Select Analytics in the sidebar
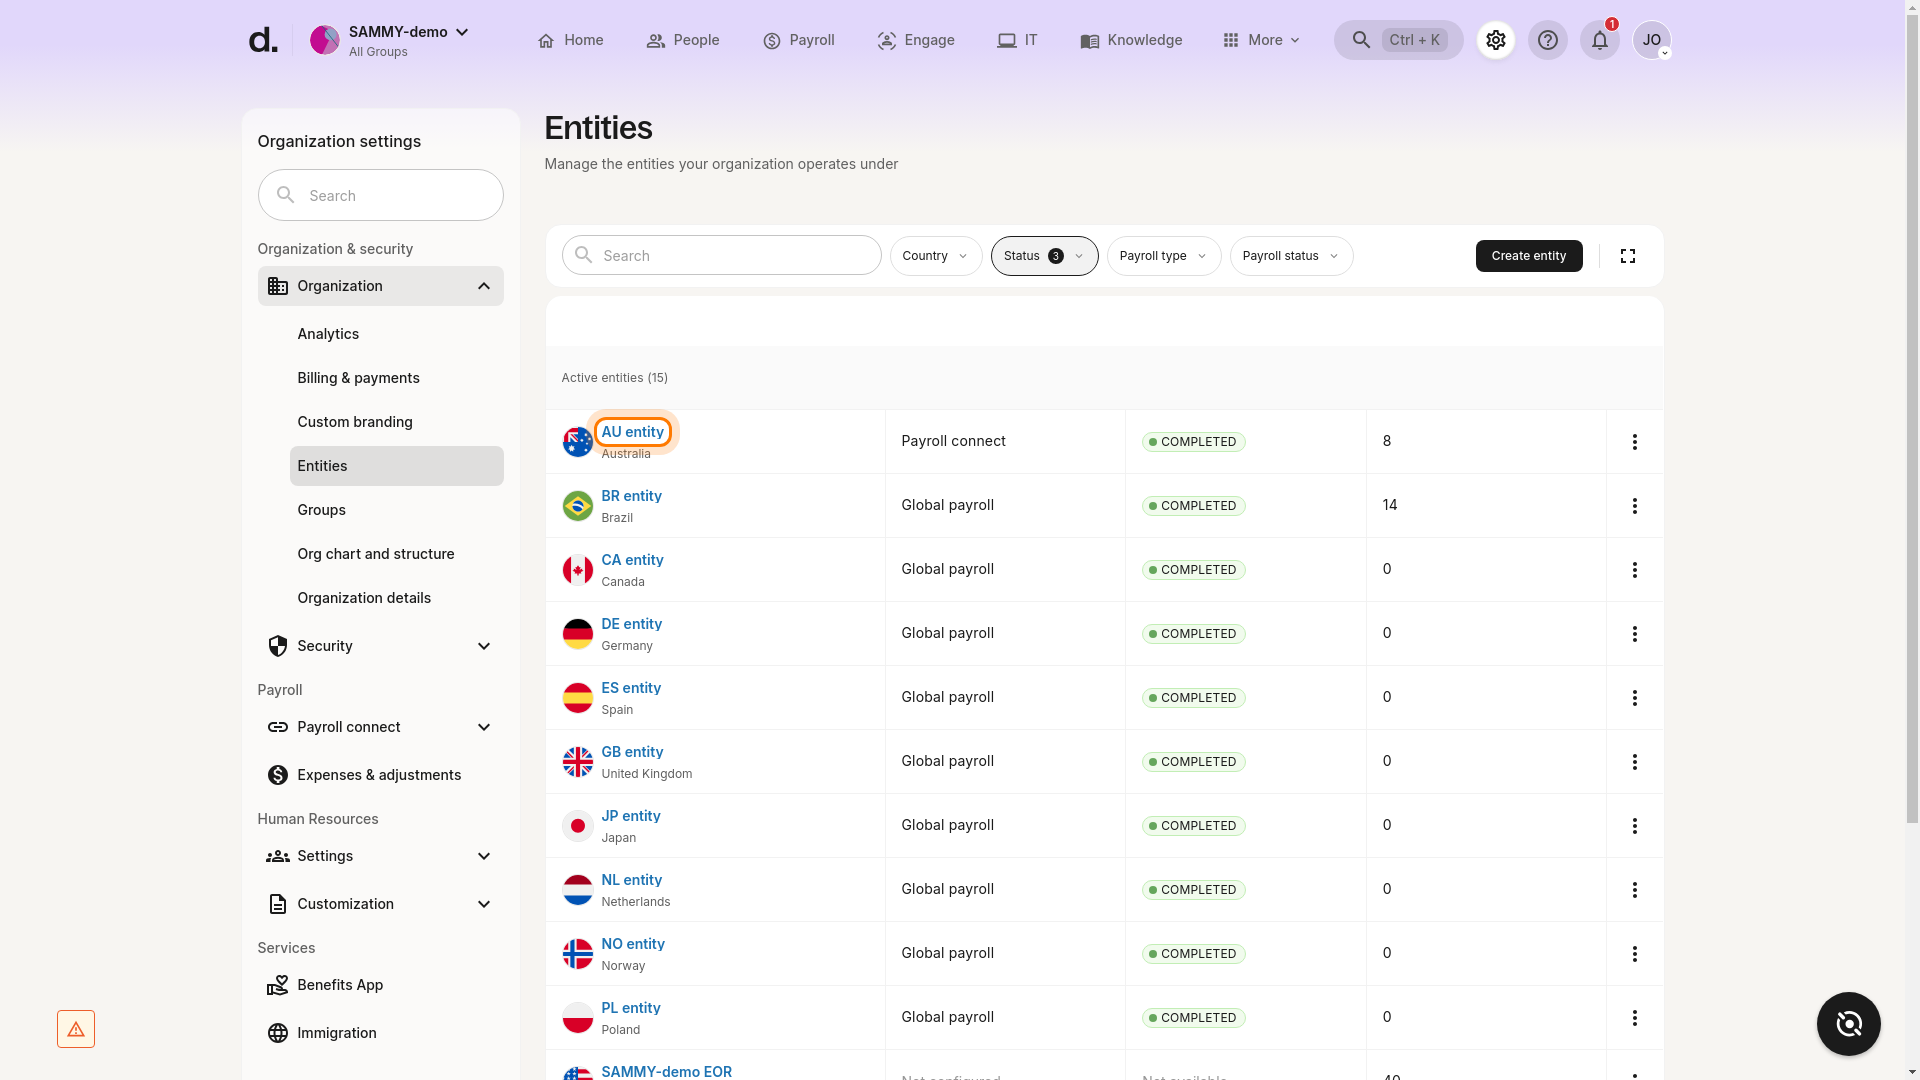Image resolution: width=1920 pixels, height=1080 pixels. click(x=397, y=334)
